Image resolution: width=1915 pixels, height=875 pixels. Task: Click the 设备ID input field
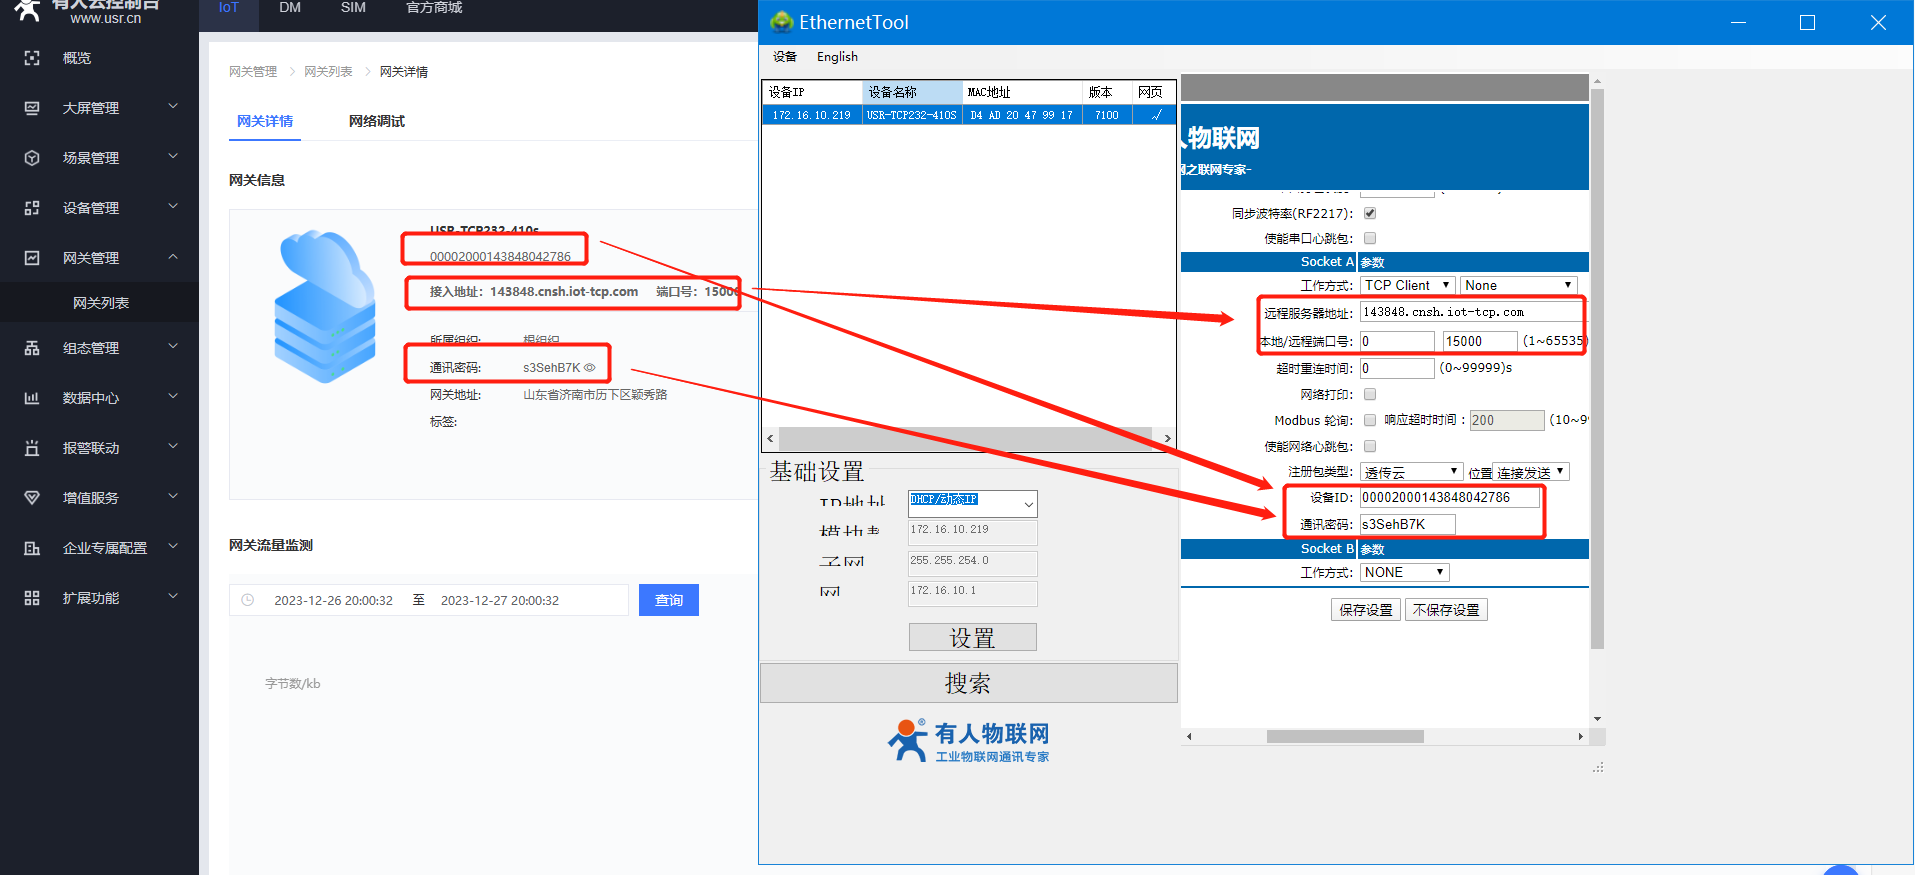[1449, 498]
